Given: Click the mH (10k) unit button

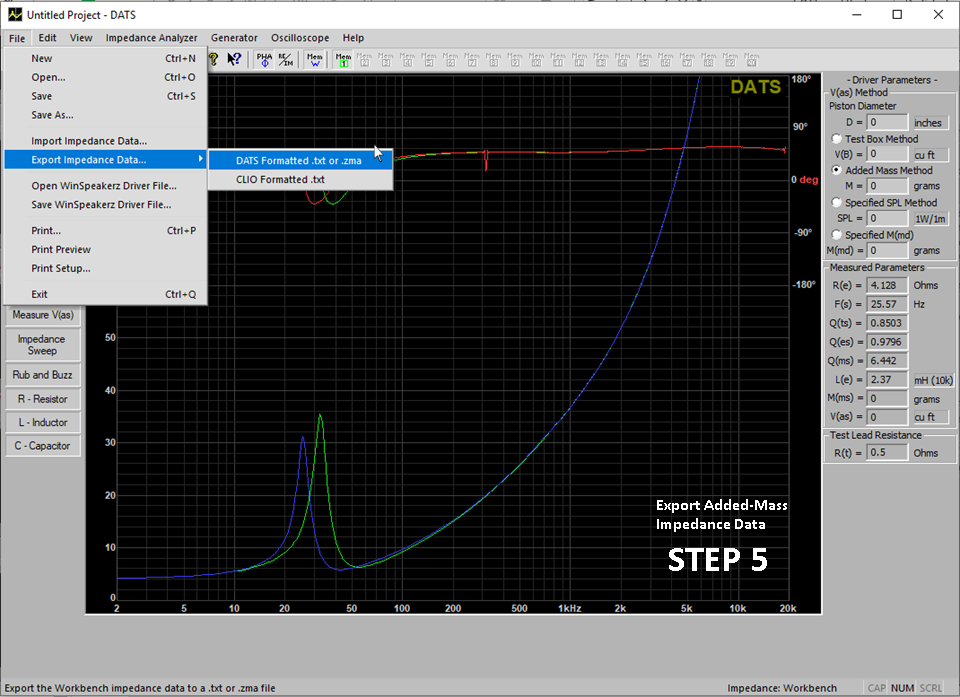Looking at the screenshot, I should tap(933, 380).
